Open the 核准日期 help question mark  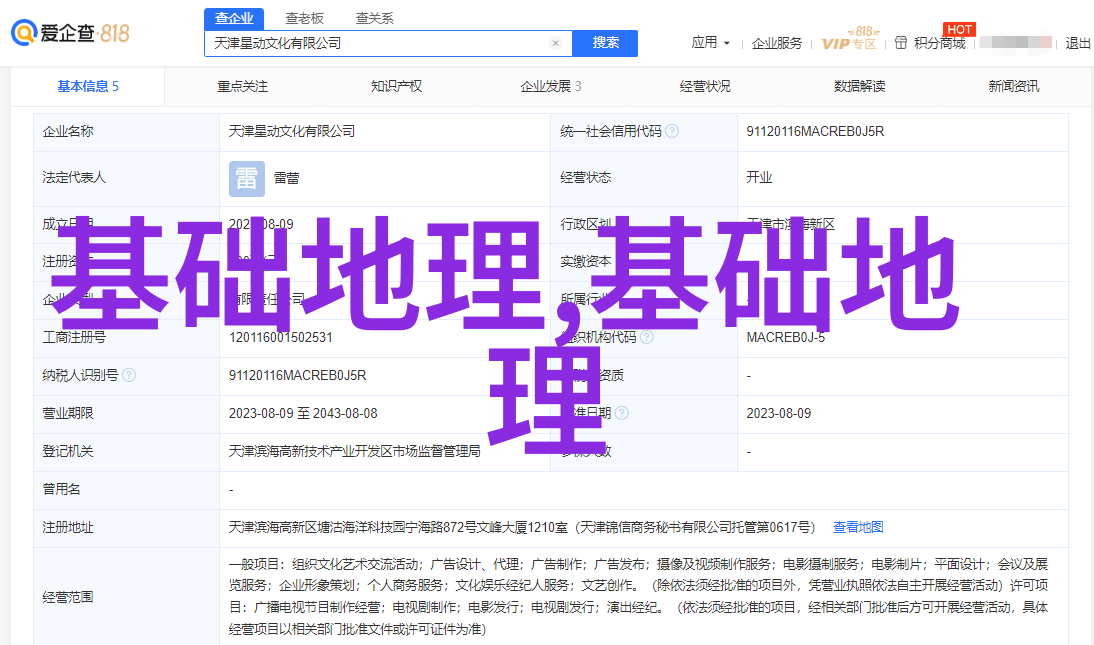coord(622,413)
